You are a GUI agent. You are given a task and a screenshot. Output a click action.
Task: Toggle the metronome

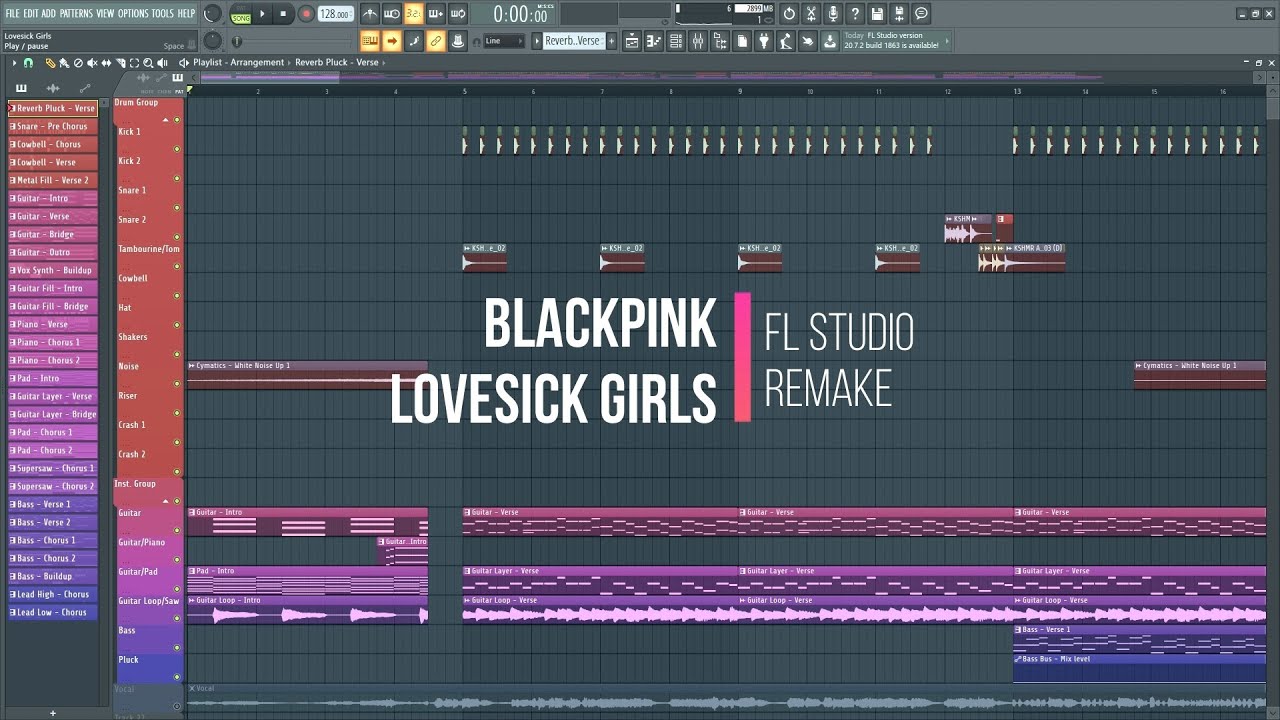pos(370,14)
